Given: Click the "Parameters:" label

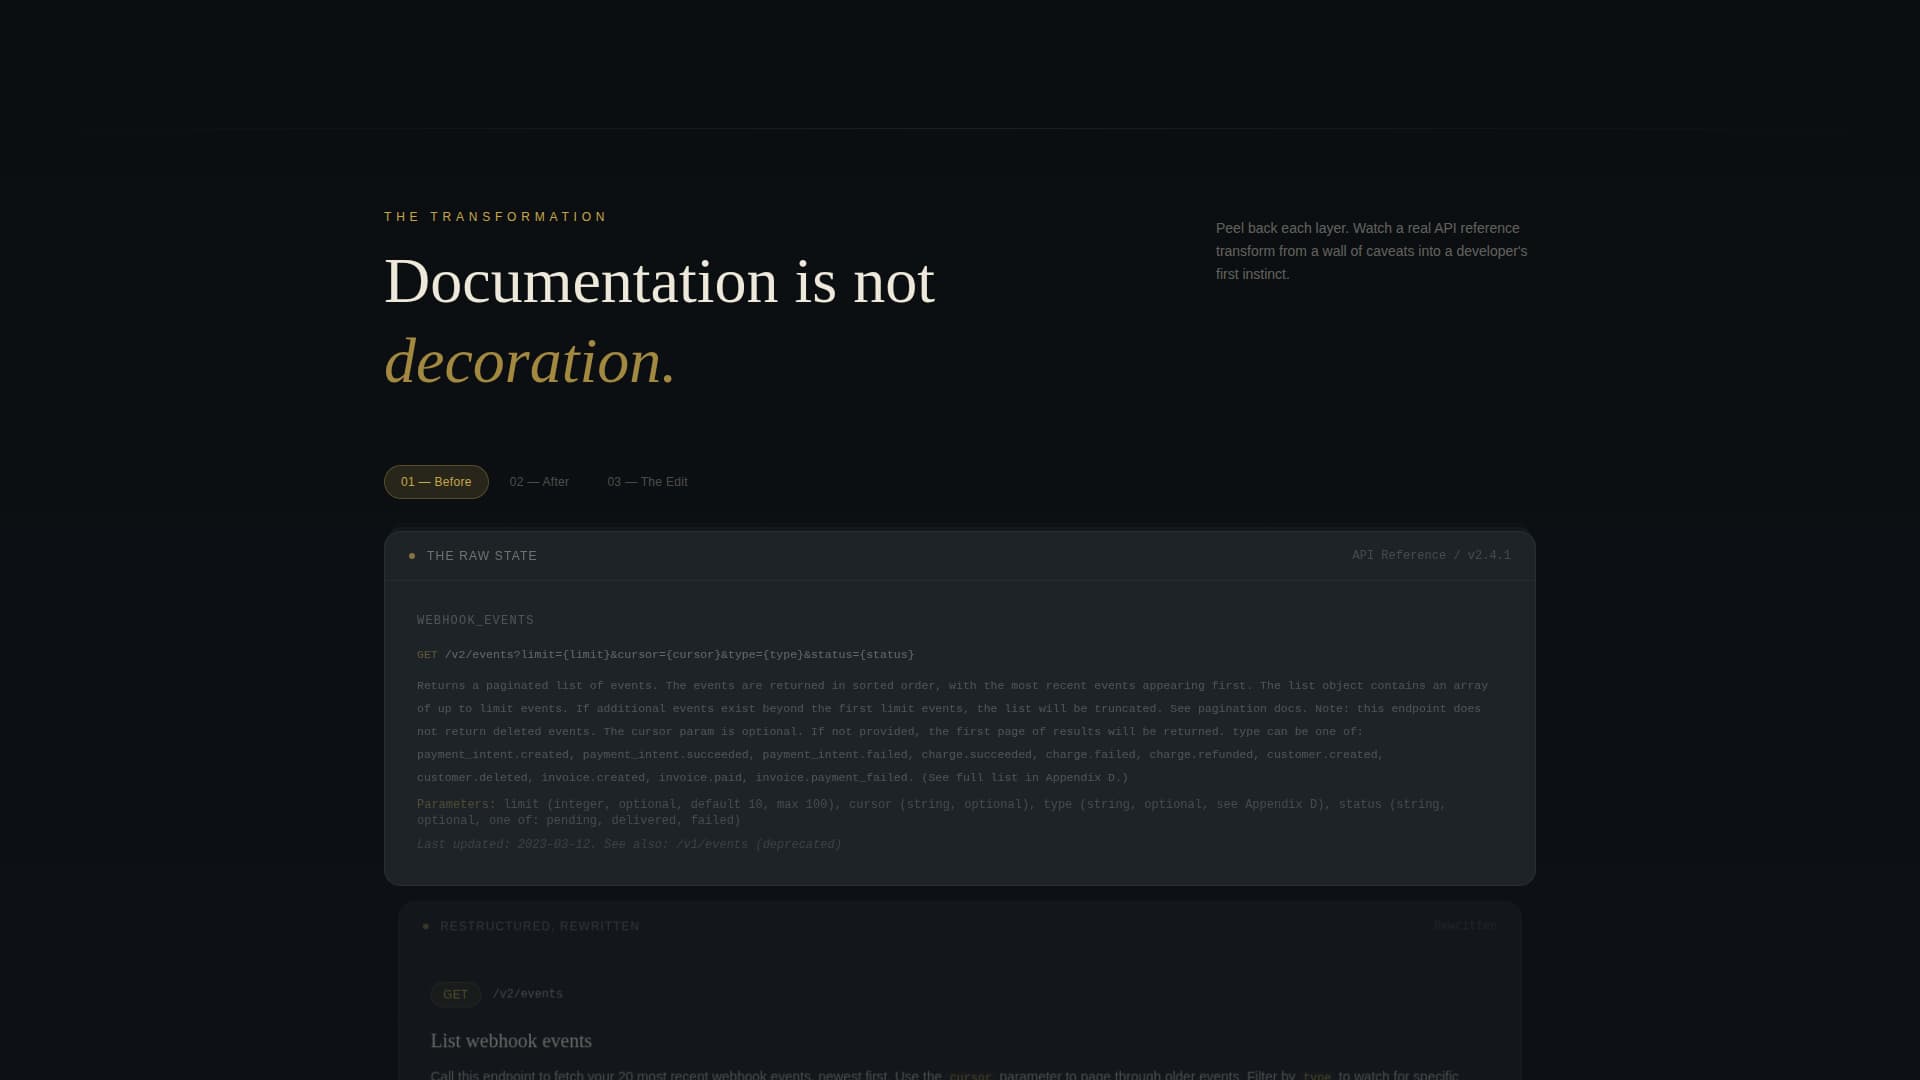Looking at the screenshot, I should coord(456,804).
